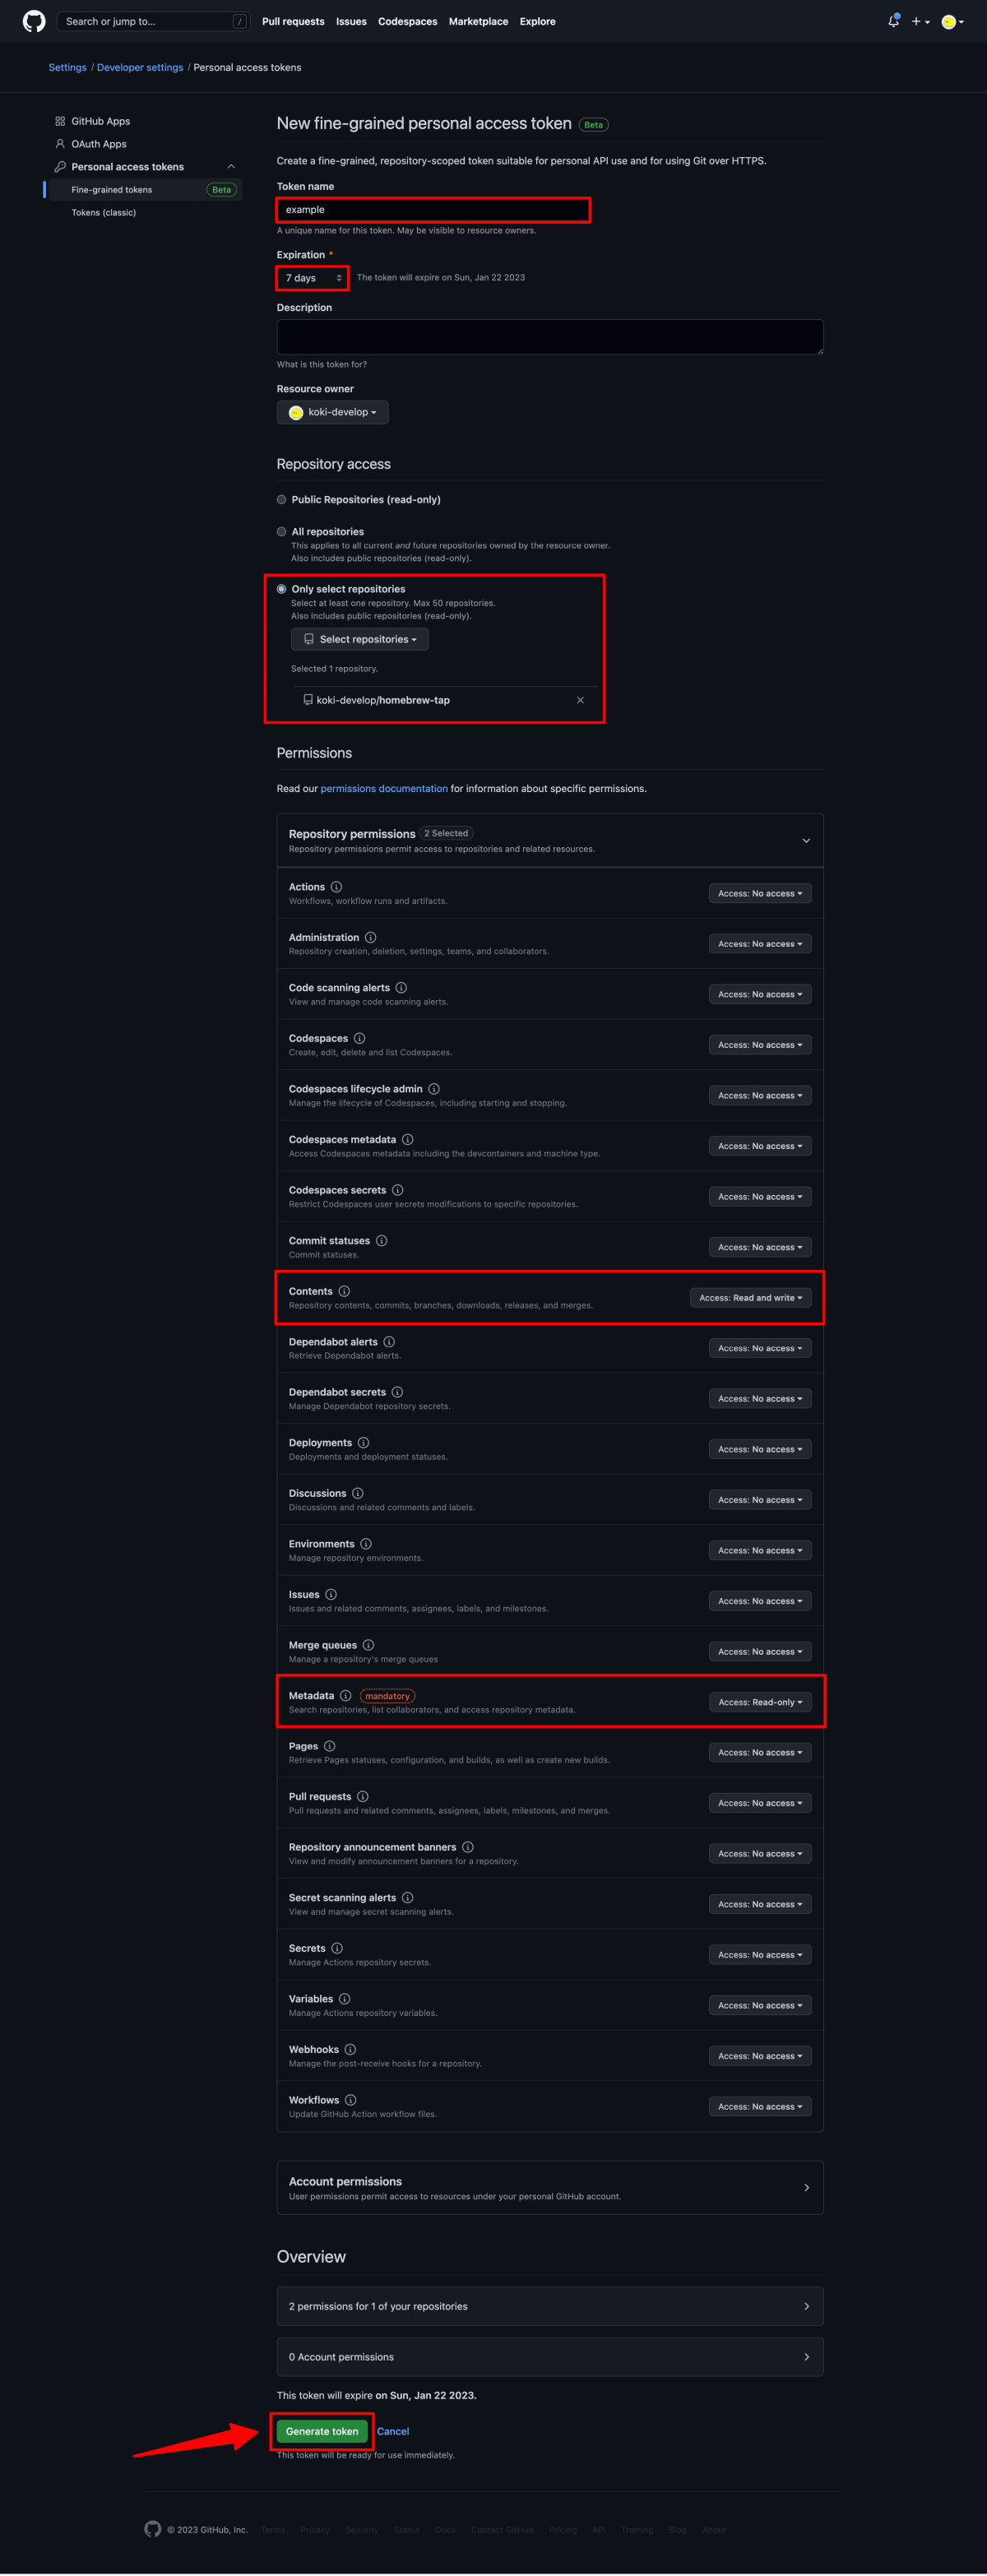Select the Only select repositories option
The width and height of the screenshot is (987, 2576).
[x=283, y=589]
